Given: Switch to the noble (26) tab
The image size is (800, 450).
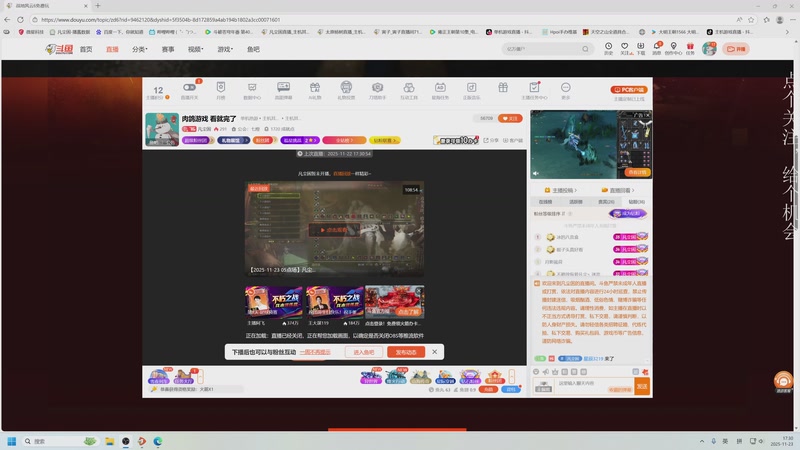Looking at the screenshot, I should 606,202.
